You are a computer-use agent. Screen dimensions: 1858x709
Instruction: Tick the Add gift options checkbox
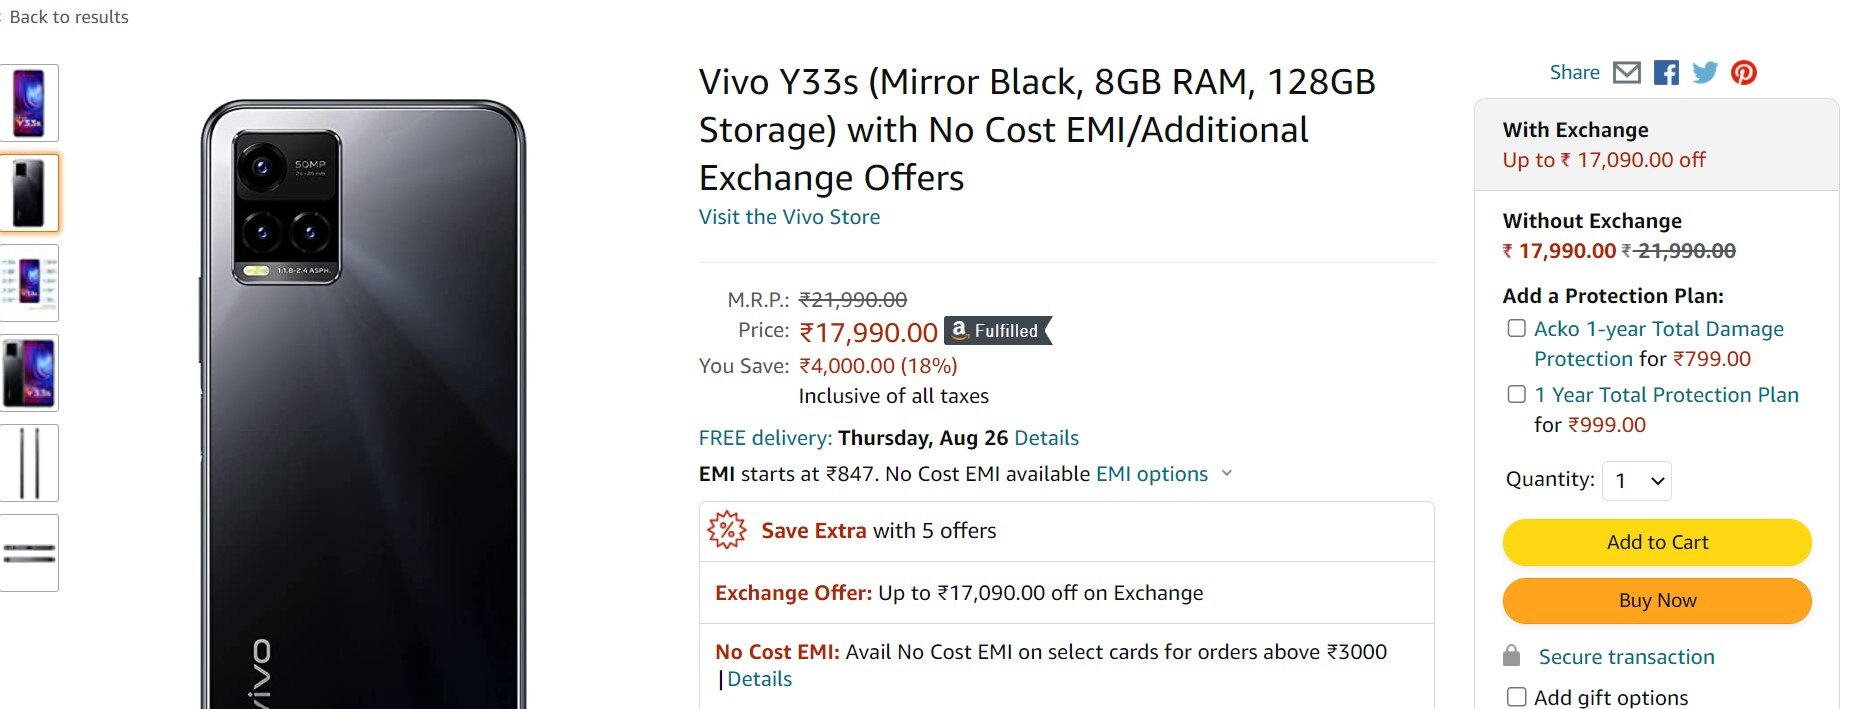(x=1517, y=697)
